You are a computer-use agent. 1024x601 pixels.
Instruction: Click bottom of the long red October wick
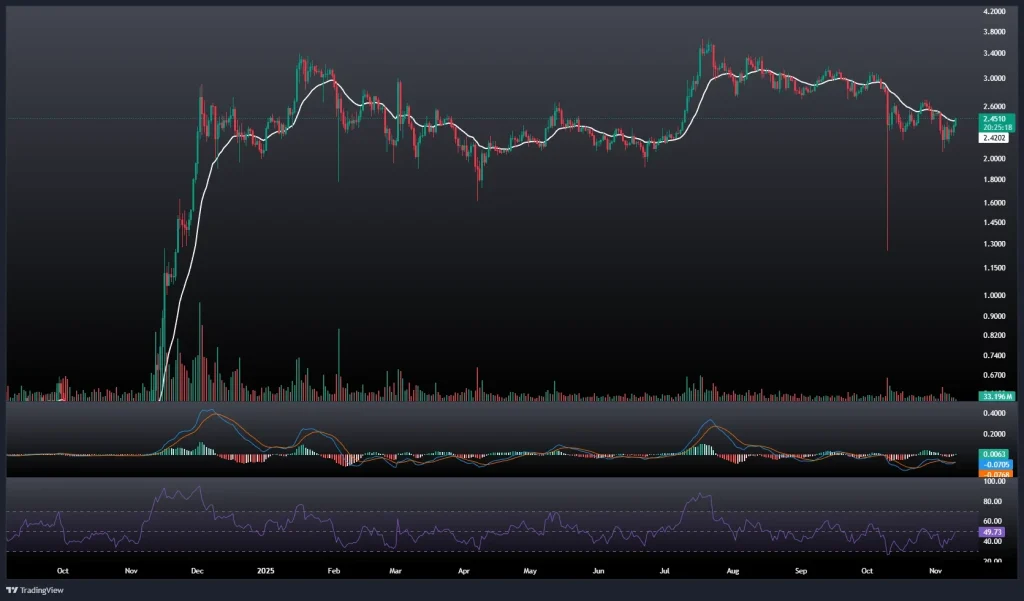click(x=887, y=249)
